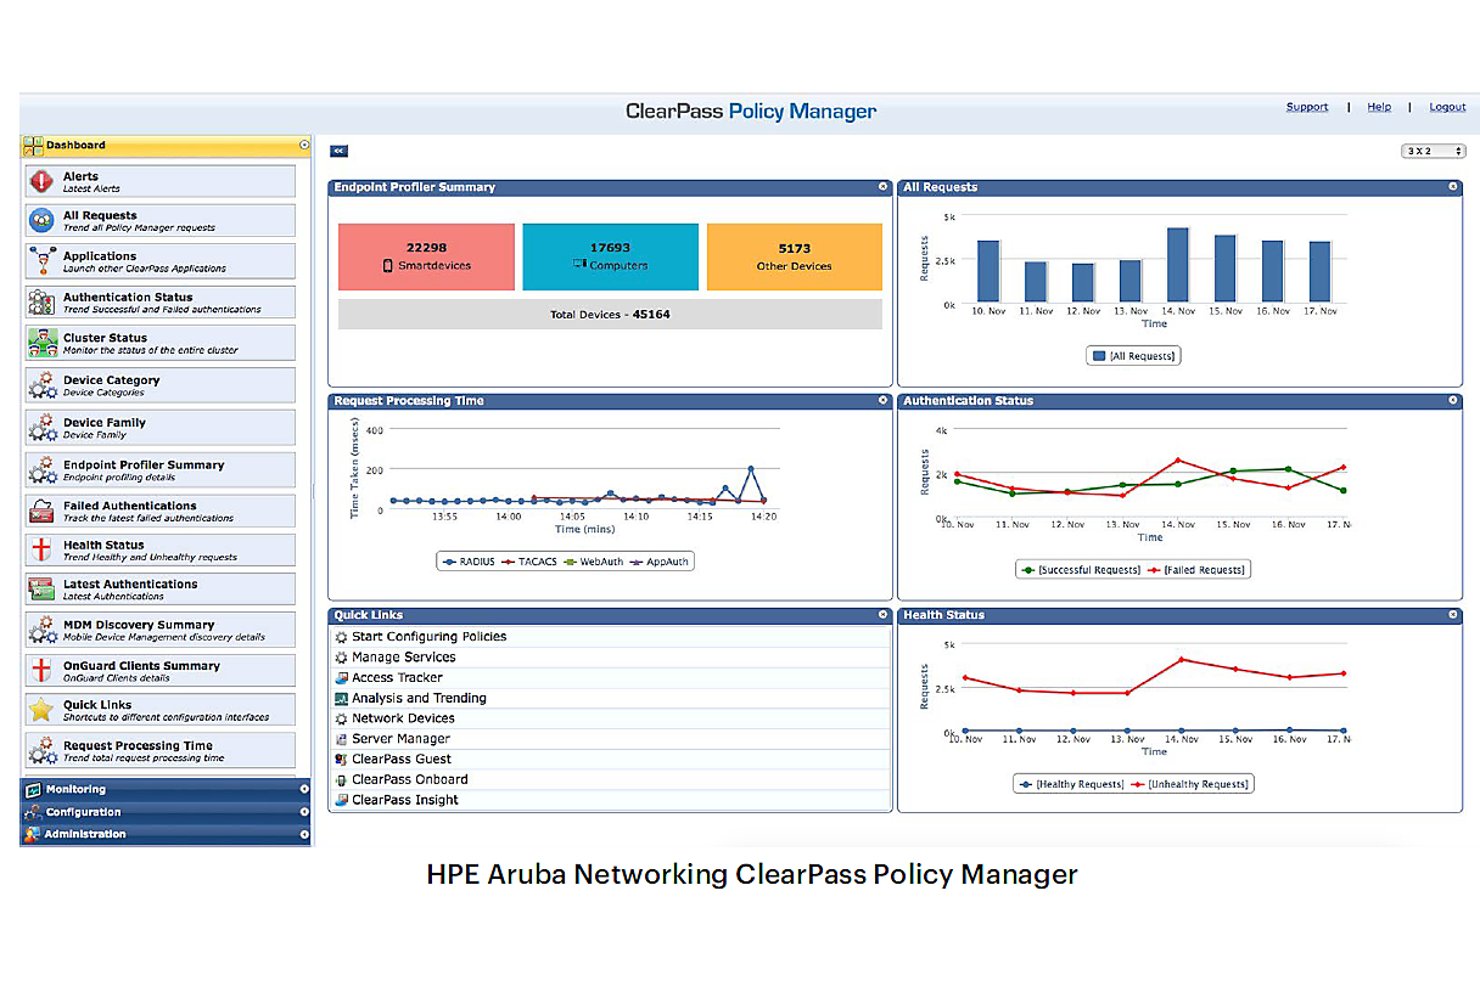Click the Device Family gears icon
The image size is (1480, 987).
pyautogui.click(x=42, y=427)
